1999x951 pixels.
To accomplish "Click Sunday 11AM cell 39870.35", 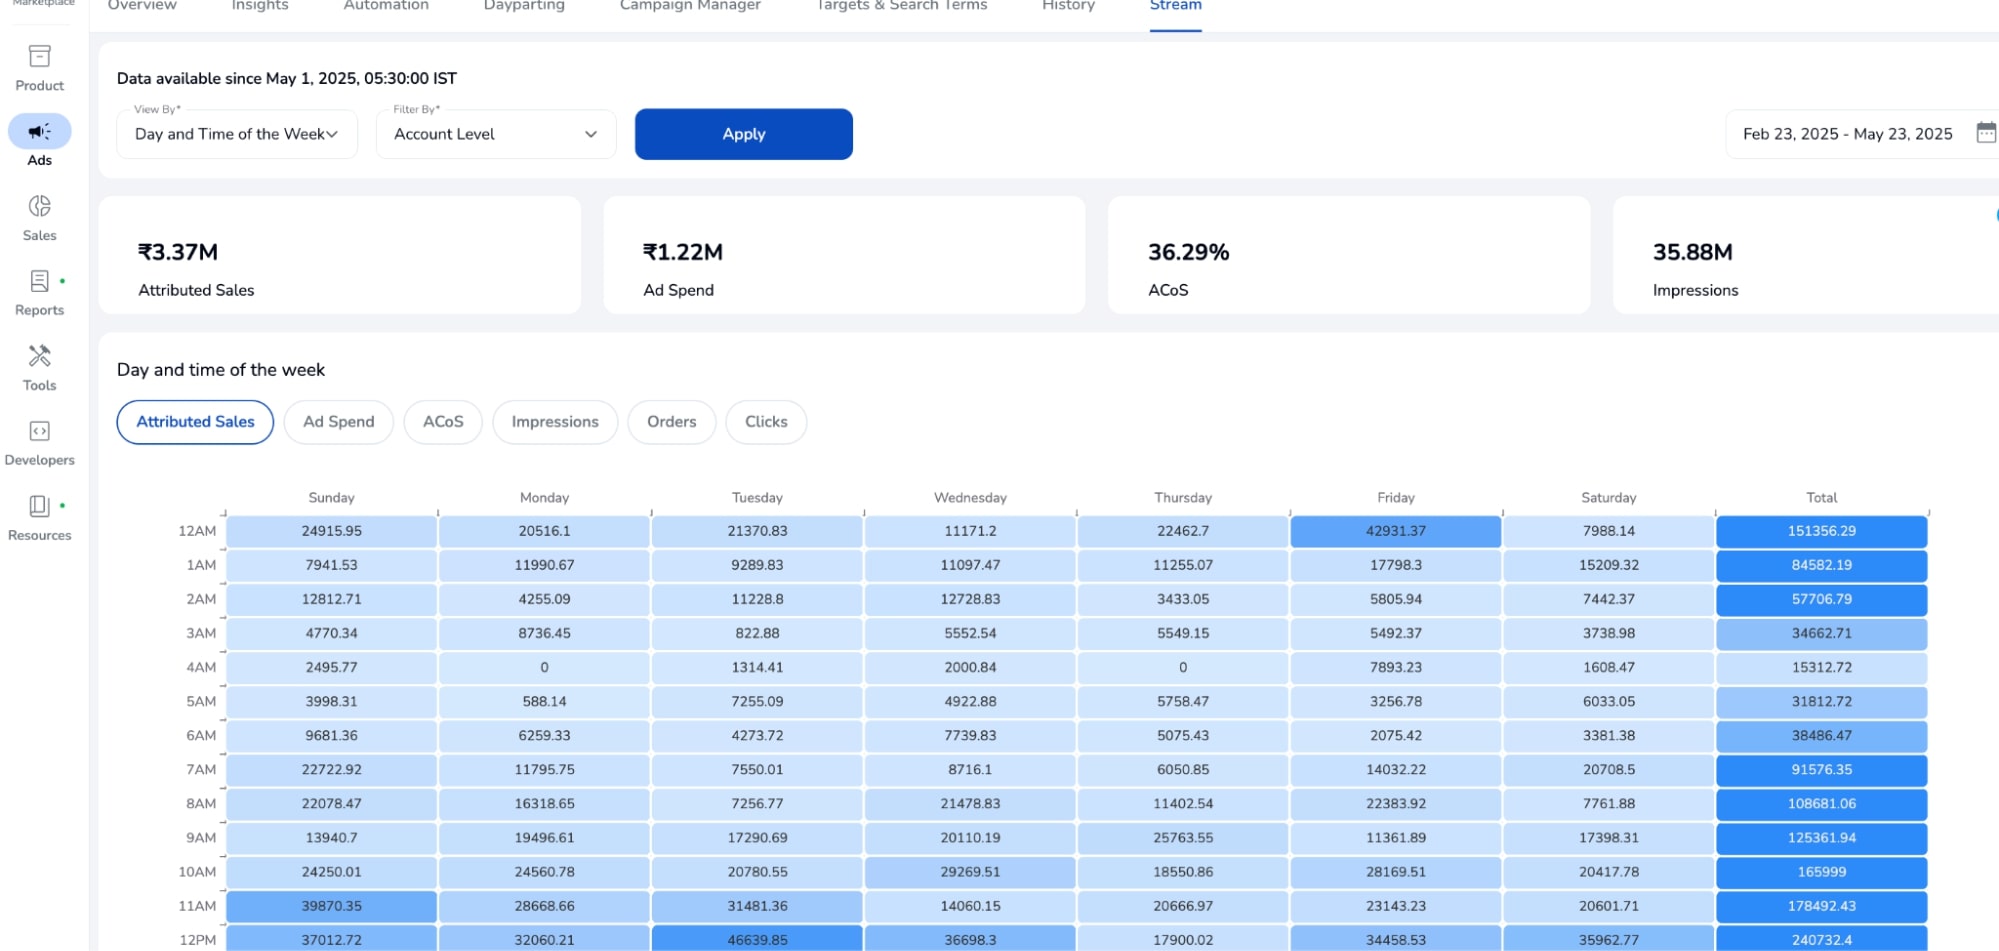I will pos(331,906).
